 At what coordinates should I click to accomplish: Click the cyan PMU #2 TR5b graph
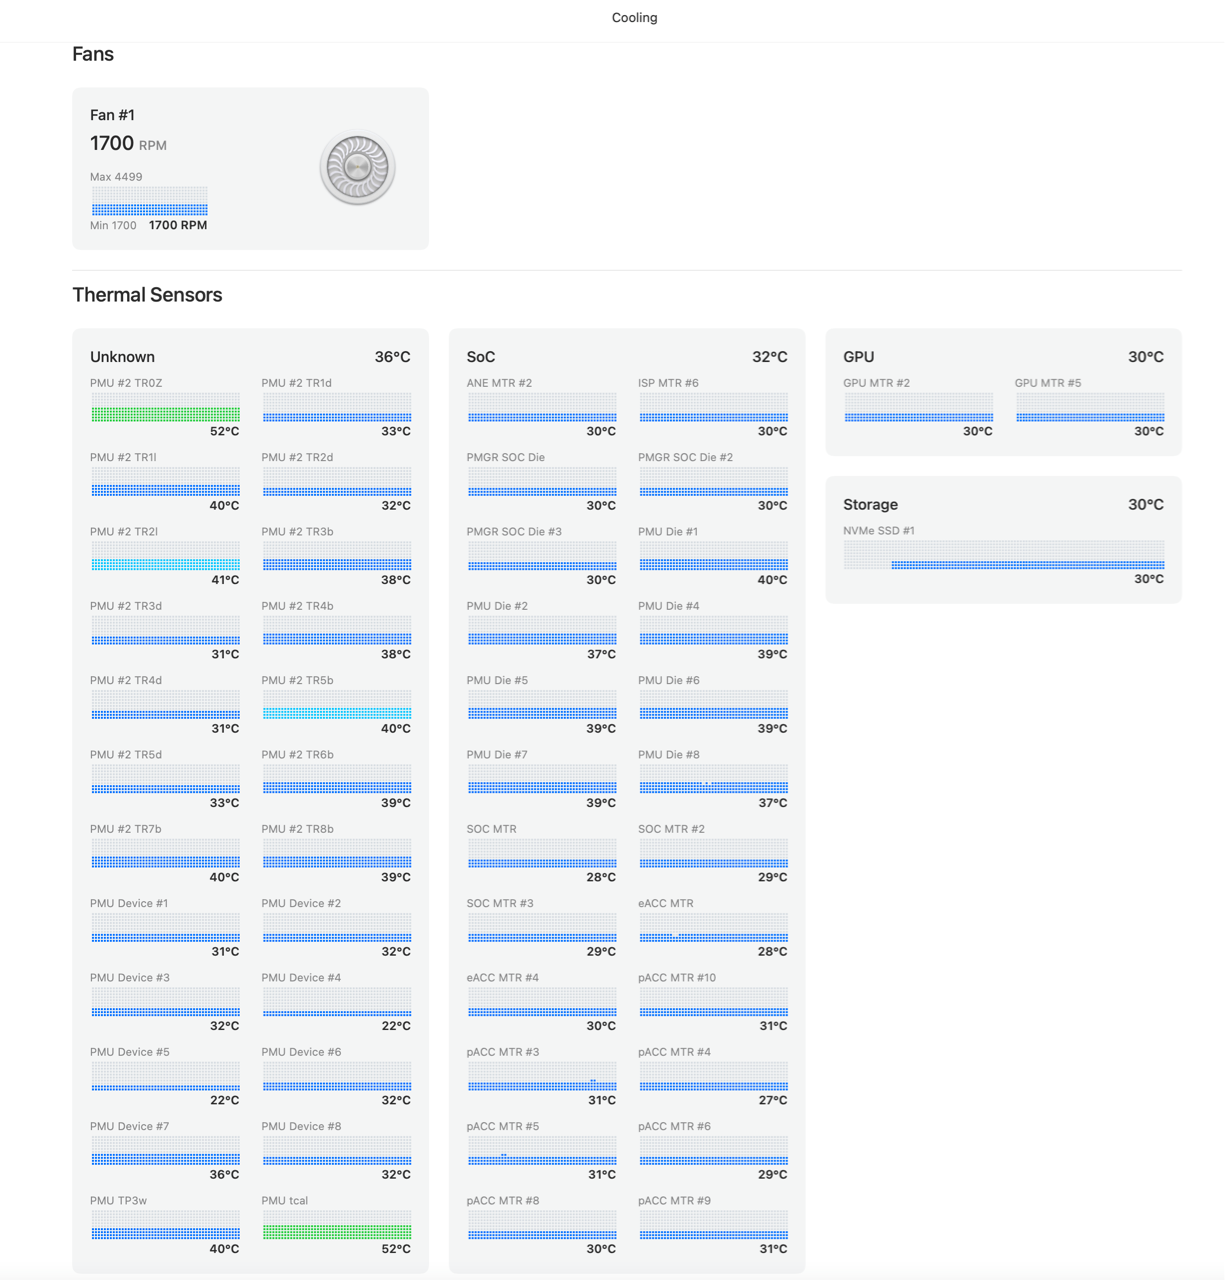(x=337, y=706)
